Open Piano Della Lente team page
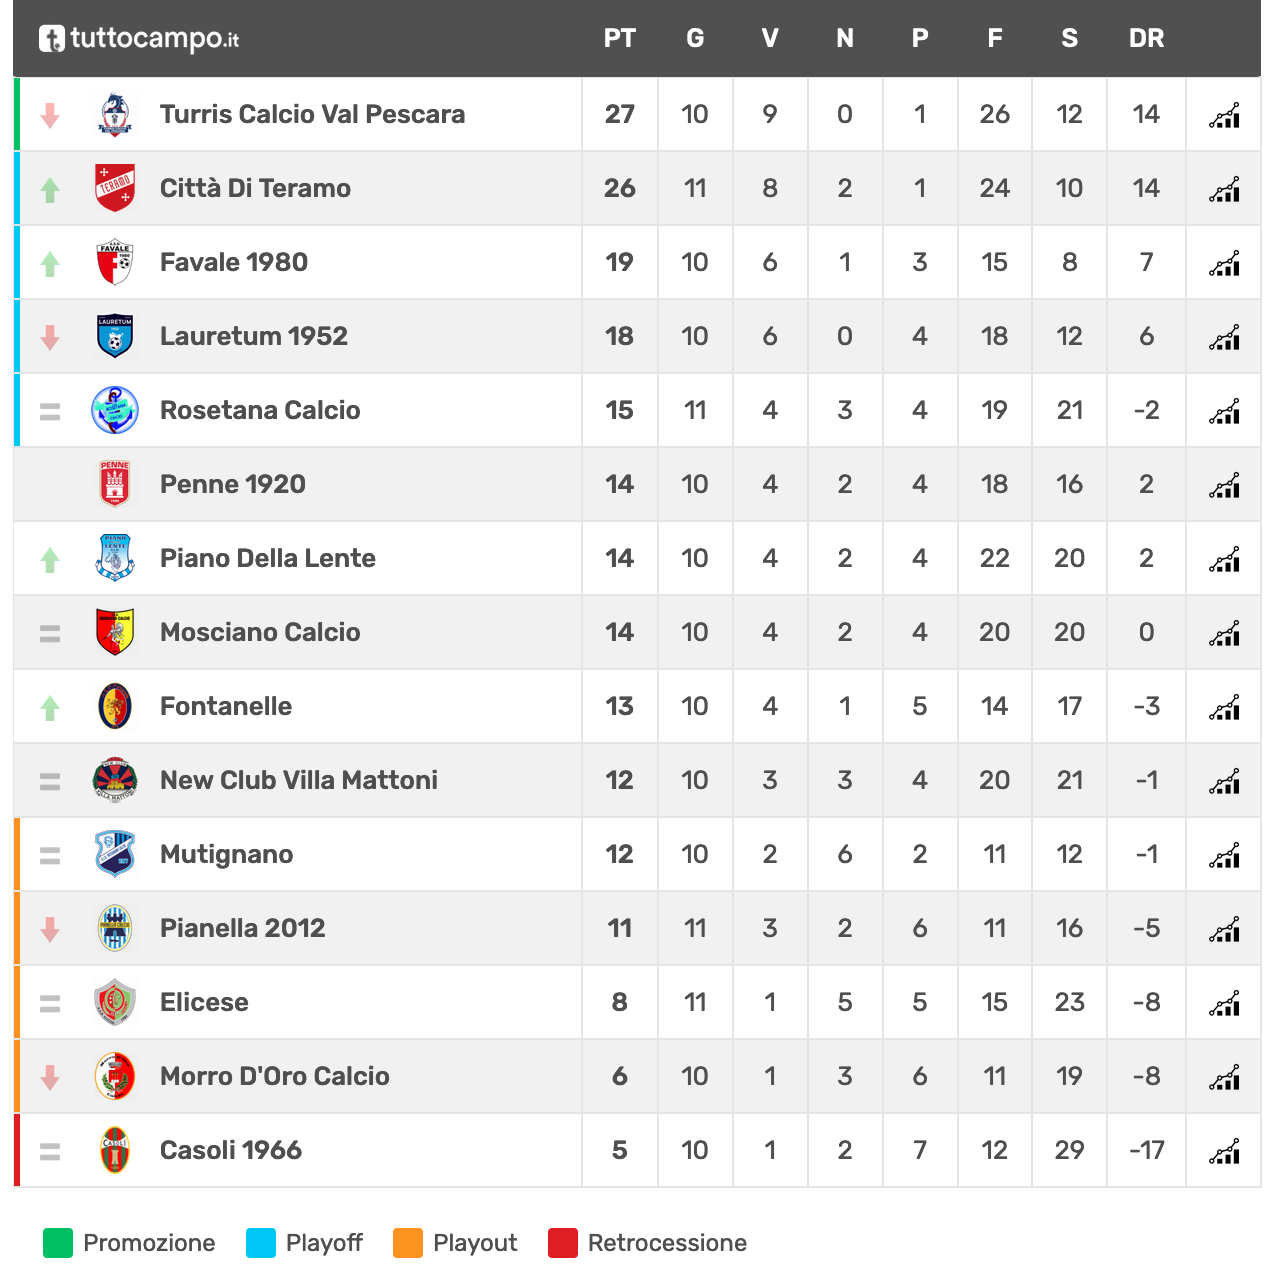Viewport: 1283px width, 1266px height. 268,558
